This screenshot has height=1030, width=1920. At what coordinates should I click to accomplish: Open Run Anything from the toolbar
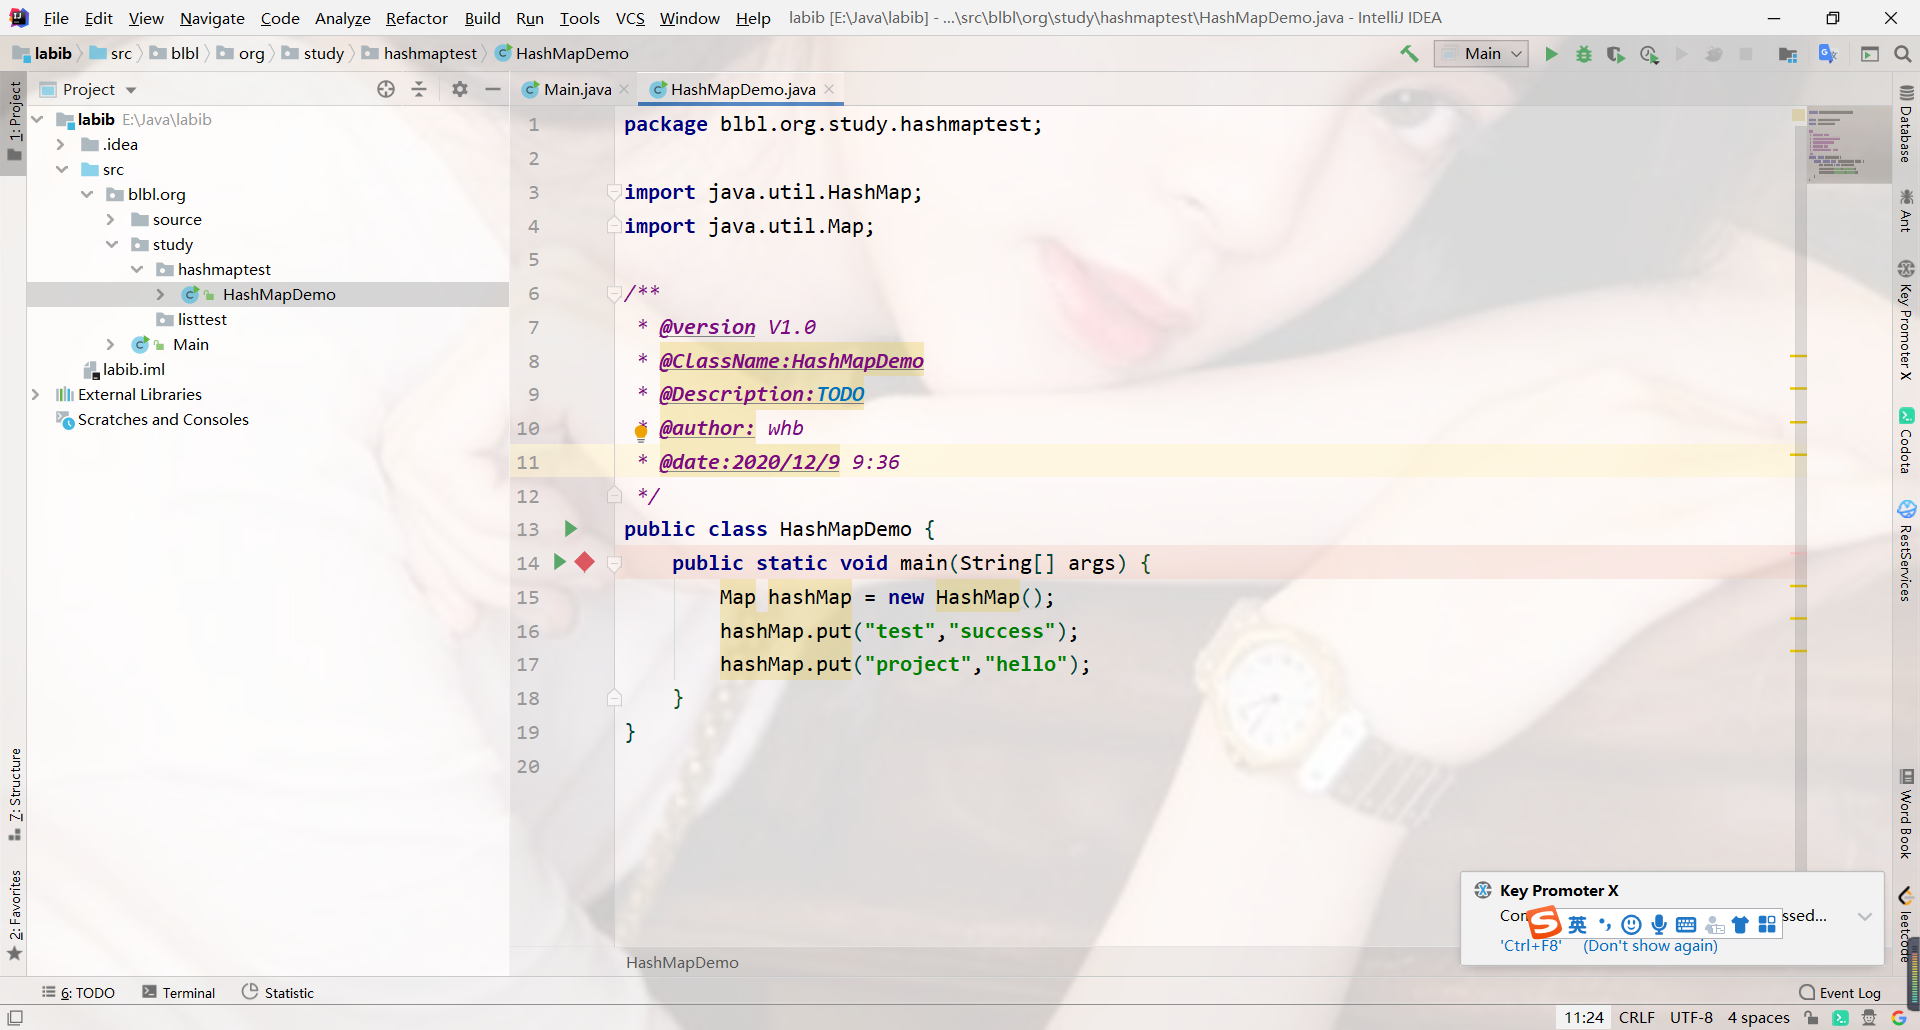pyautogui.click(x=1870, y=54)
